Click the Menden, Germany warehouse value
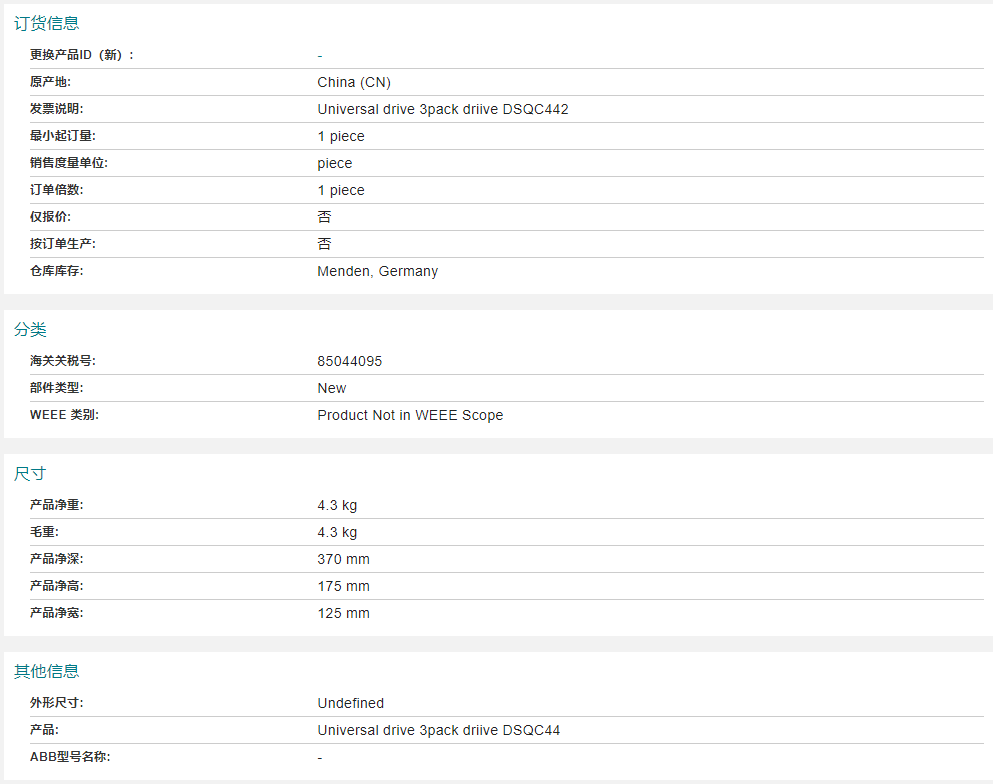 [x=377, y=271]
